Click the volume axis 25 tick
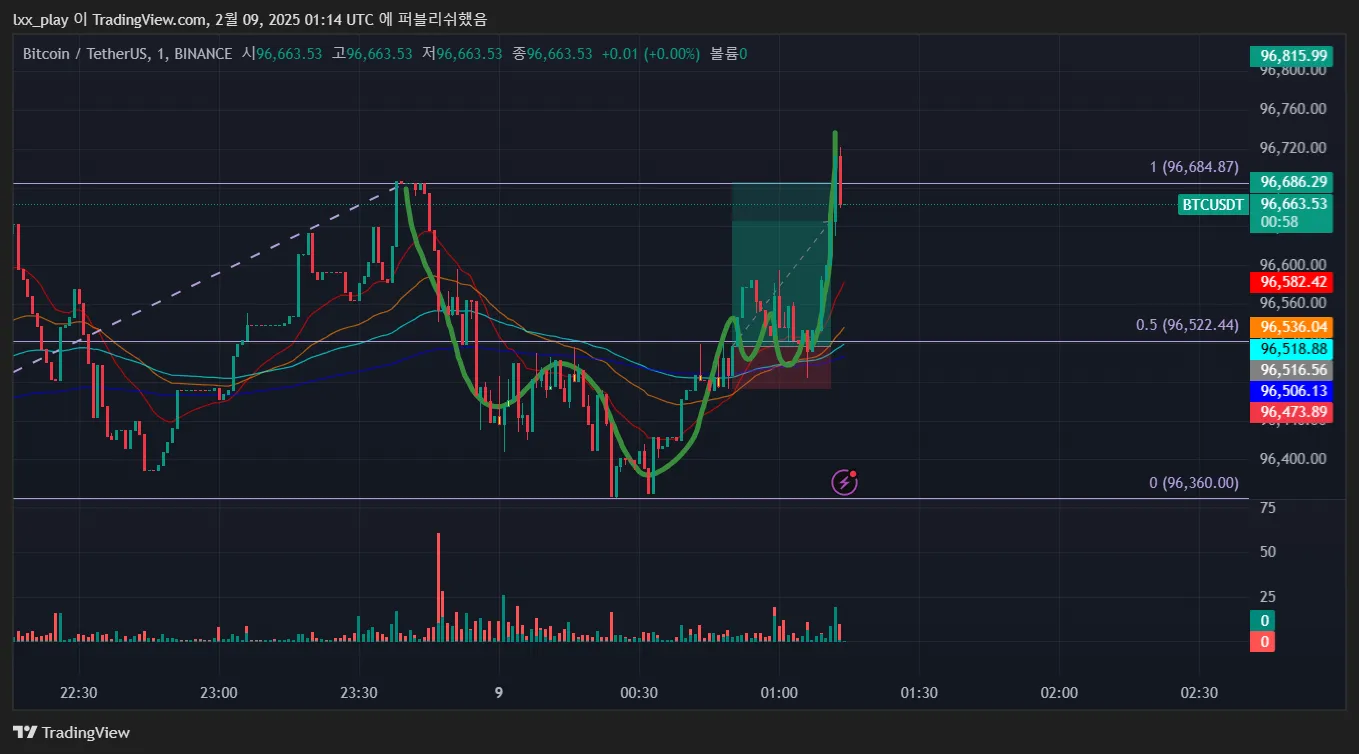This screenshot has height=754, width=1359. (x=1267, y=597)
